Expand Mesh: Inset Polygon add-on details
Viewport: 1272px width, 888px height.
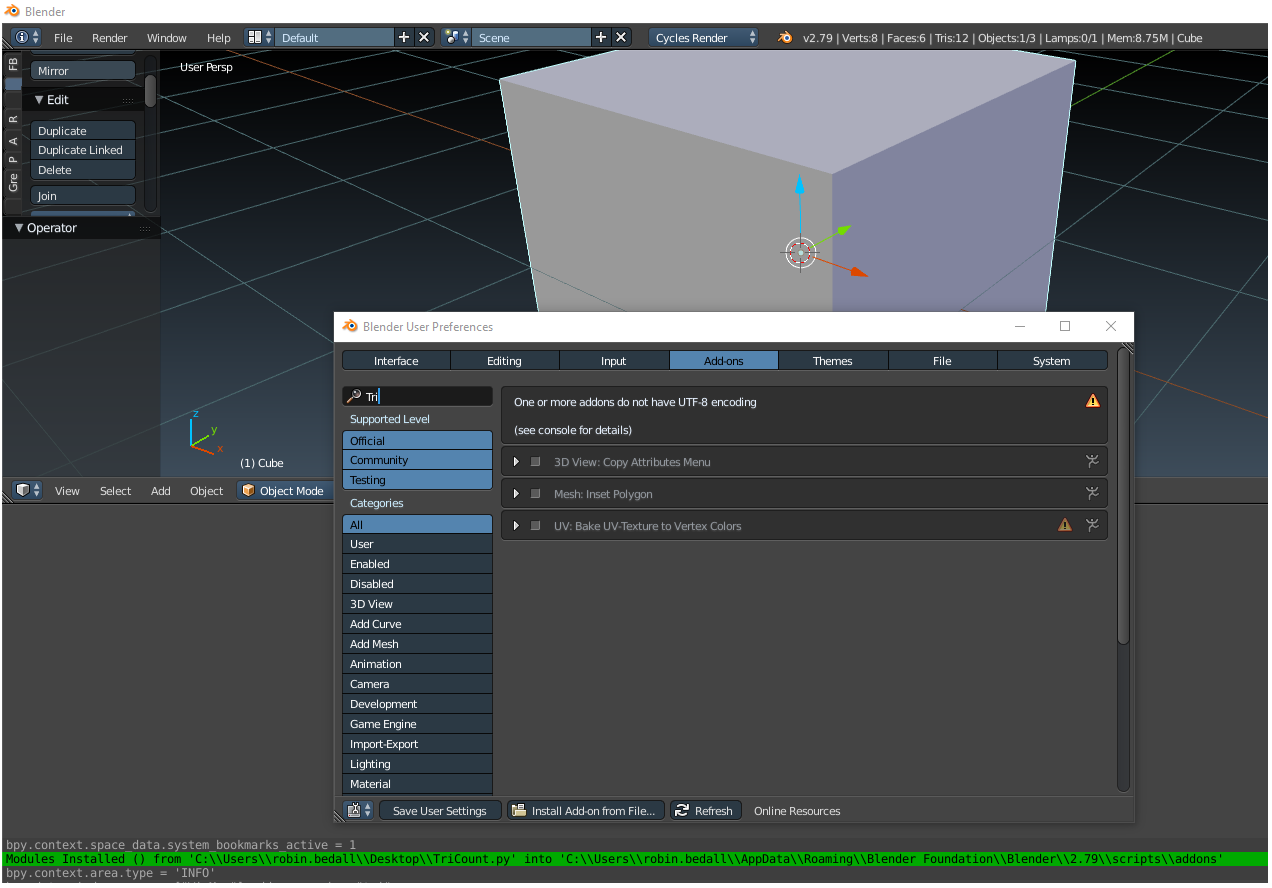click(x=516, y=494)
